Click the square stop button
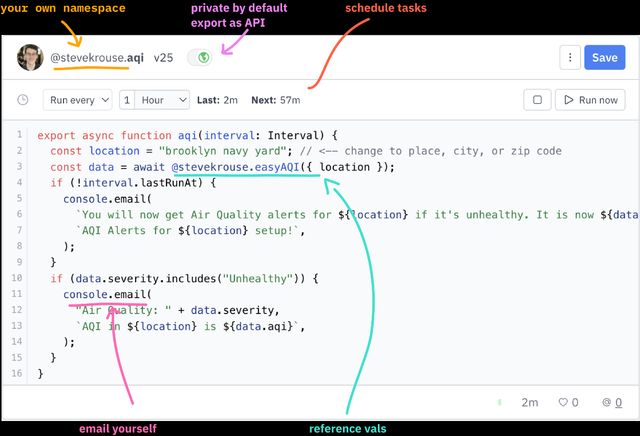 (x=537, y=100)
